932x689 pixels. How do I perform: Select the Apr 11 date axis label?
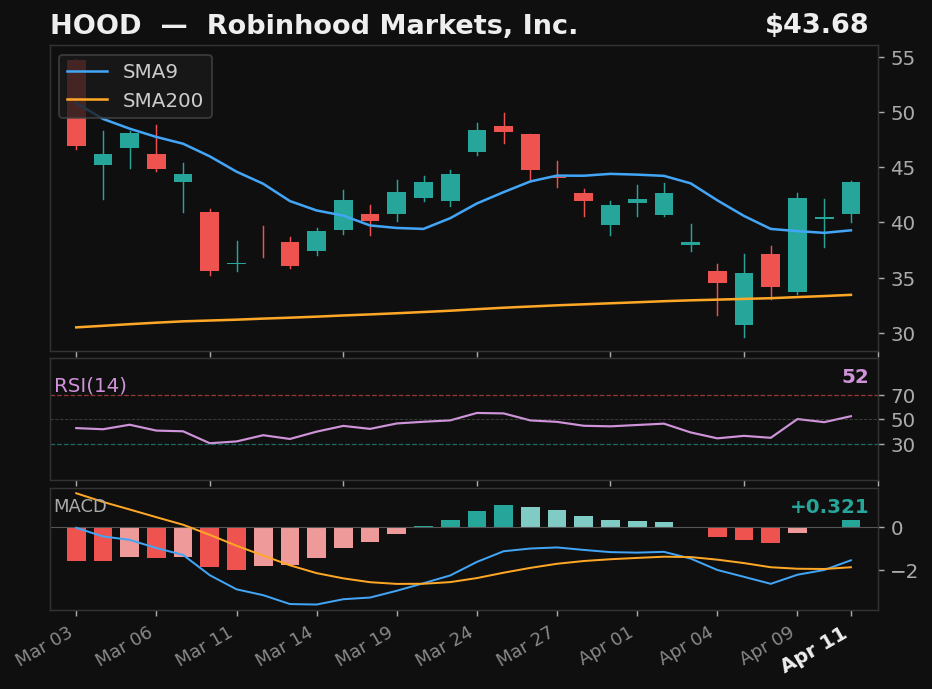815,649
